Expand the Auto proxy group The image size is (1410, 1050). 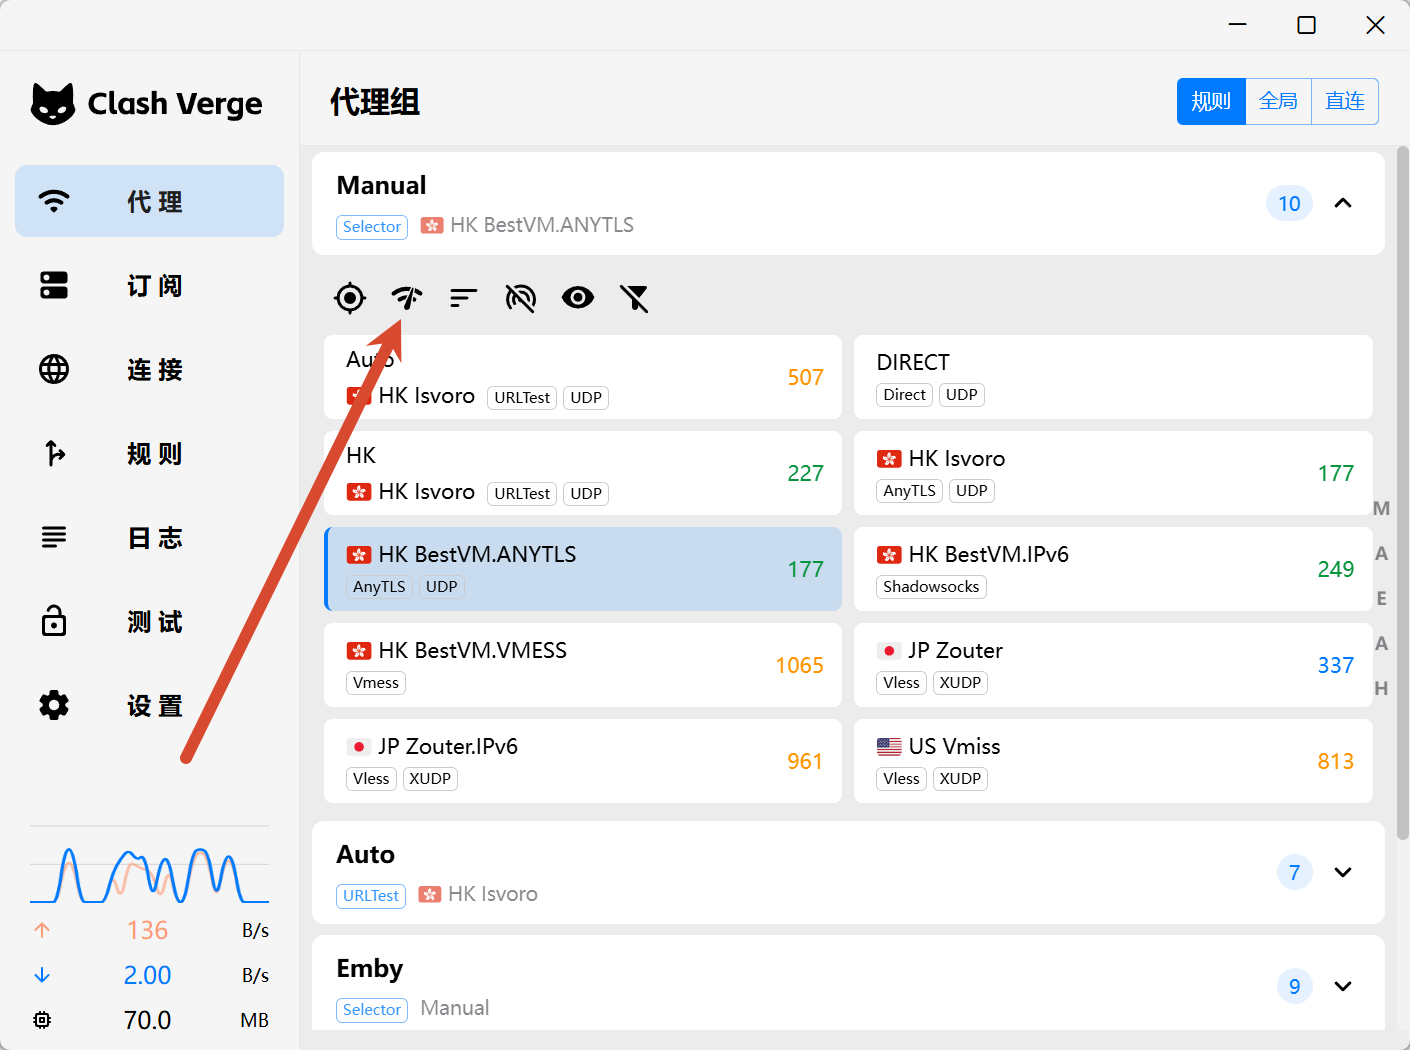click(1343, 872)
